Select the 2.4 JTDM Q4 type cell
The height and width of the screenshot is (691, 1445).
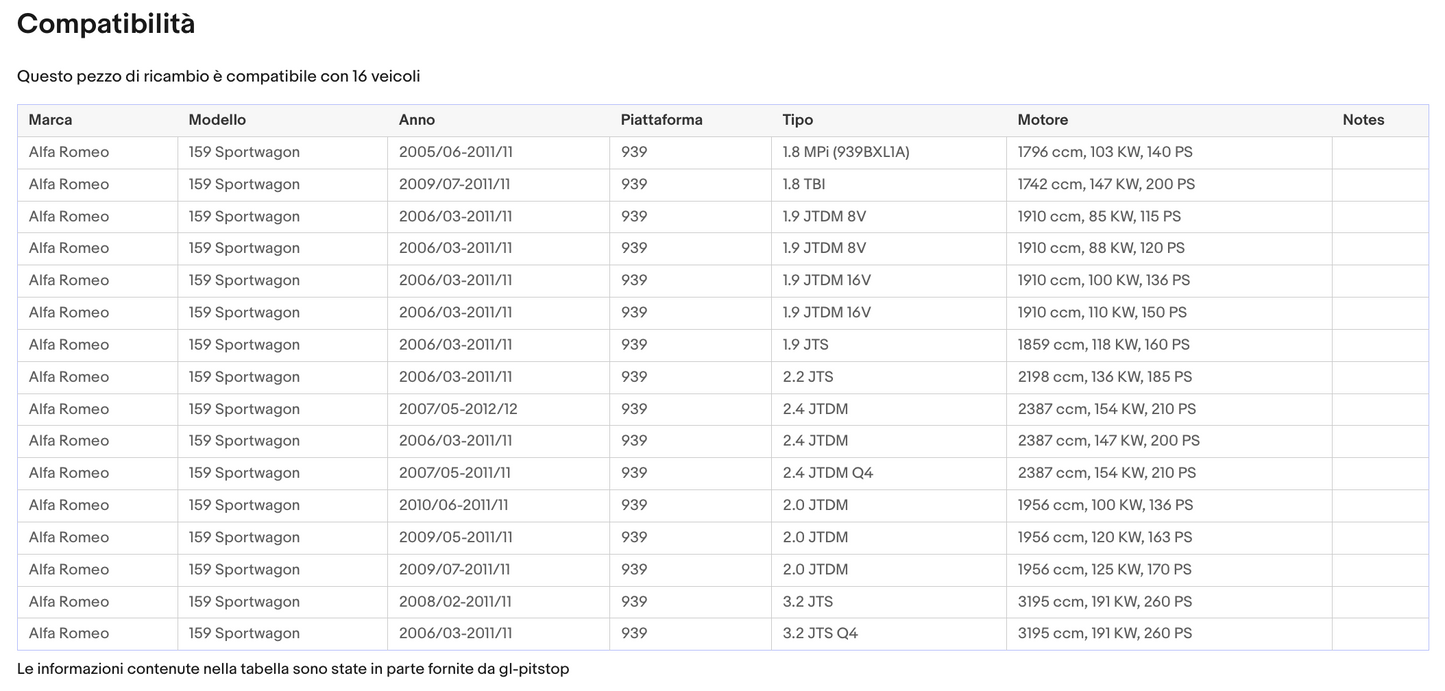pyautogui.click(x=827, y=473)
